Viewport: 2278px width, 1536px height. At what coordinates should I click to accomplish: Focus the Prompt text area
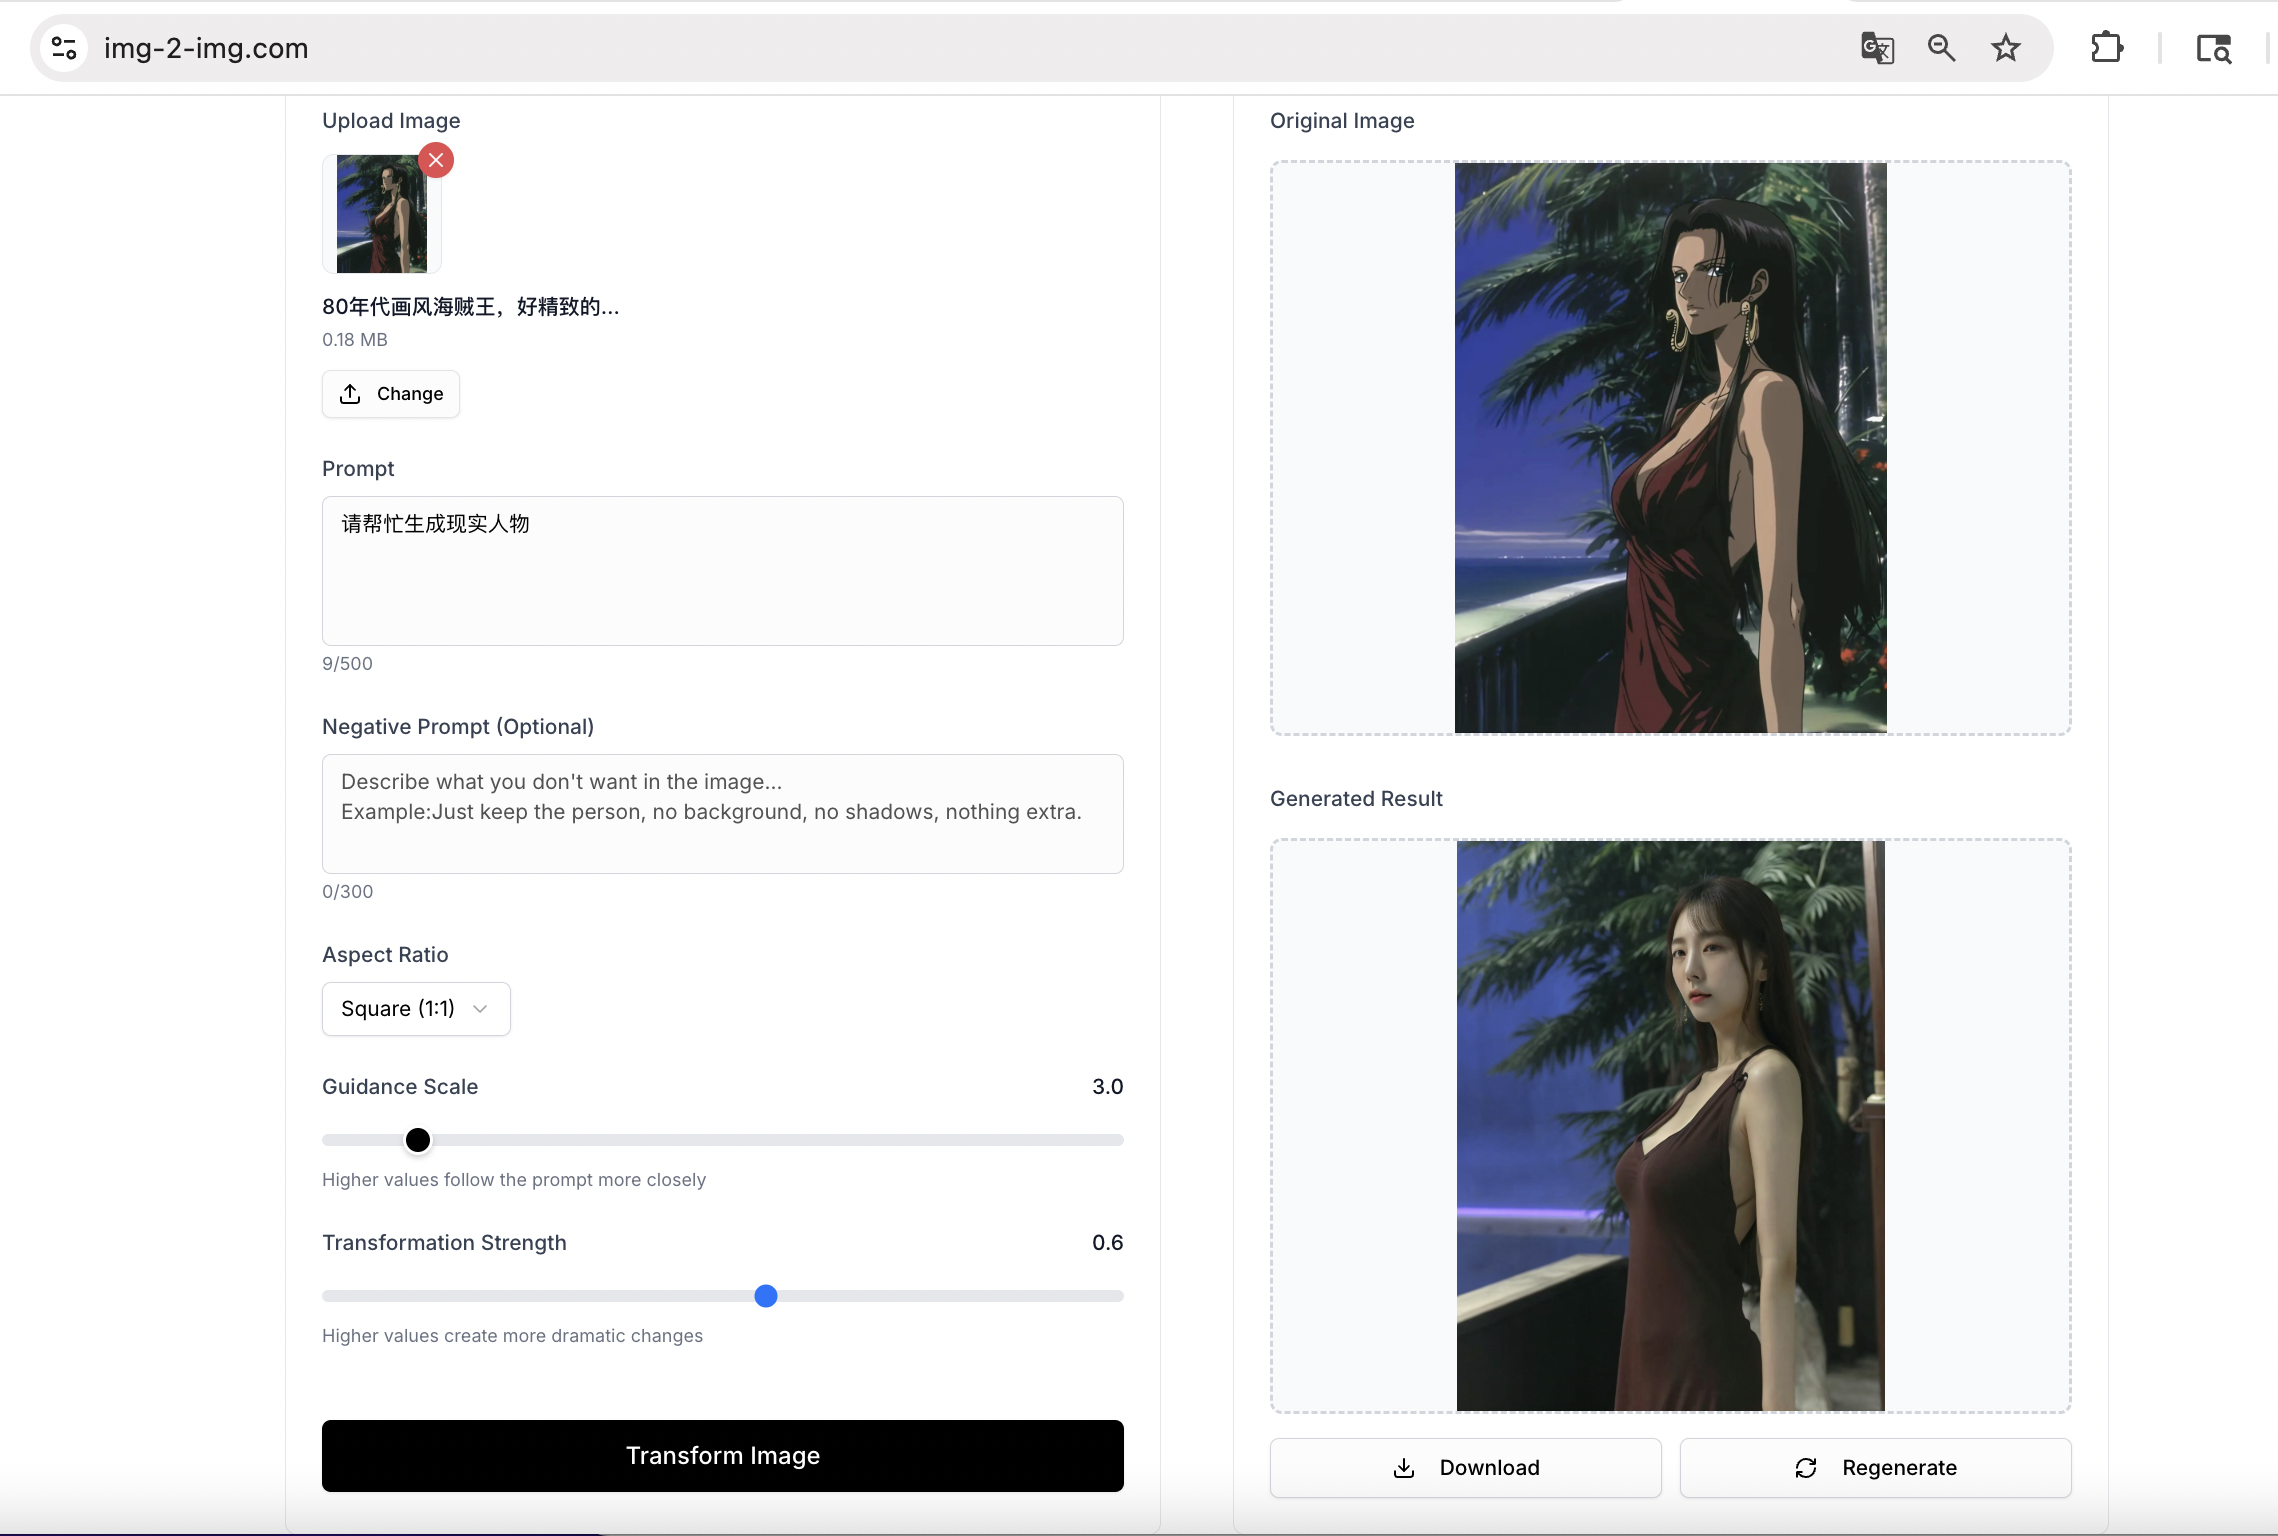(x=723, y=571)
